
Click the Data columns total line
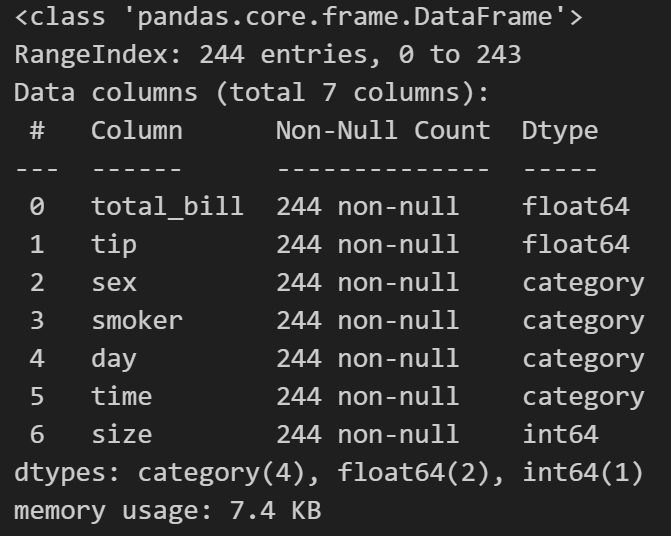coord(251,93)
